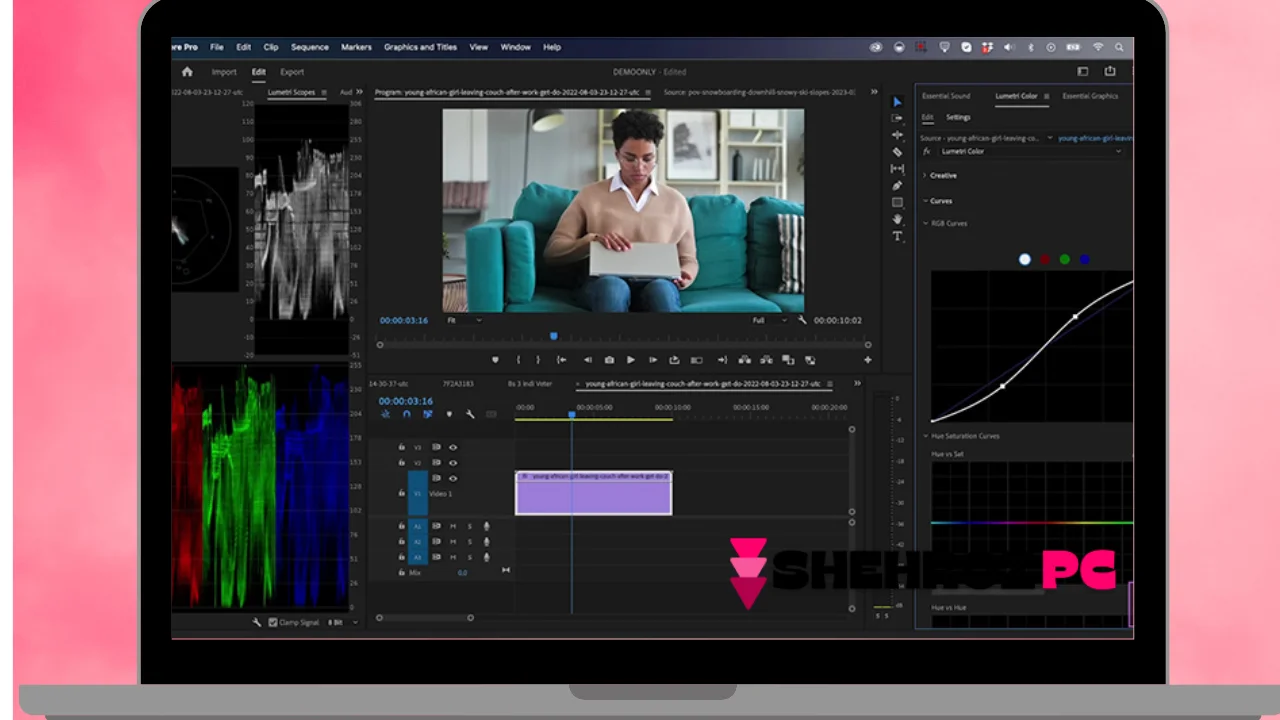
Task: Select the Razor tool
Action: [x=897, y=152]
